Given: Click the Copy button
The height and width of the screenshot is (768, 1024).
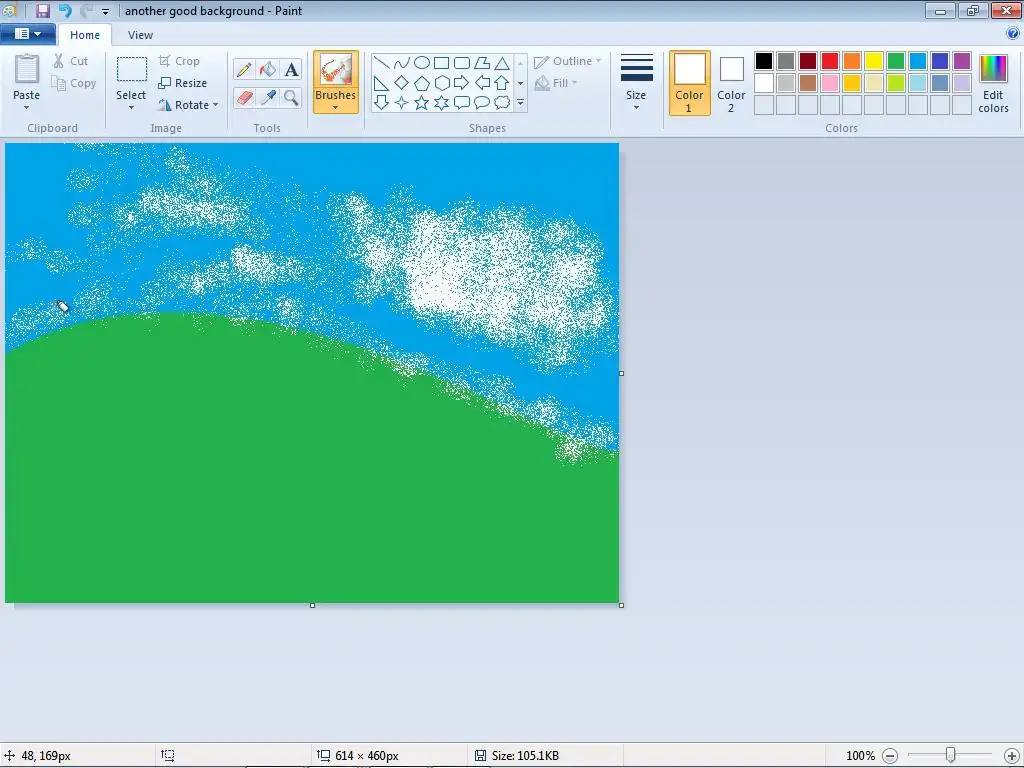Looking at the screenshot, I should click(74, 83).
